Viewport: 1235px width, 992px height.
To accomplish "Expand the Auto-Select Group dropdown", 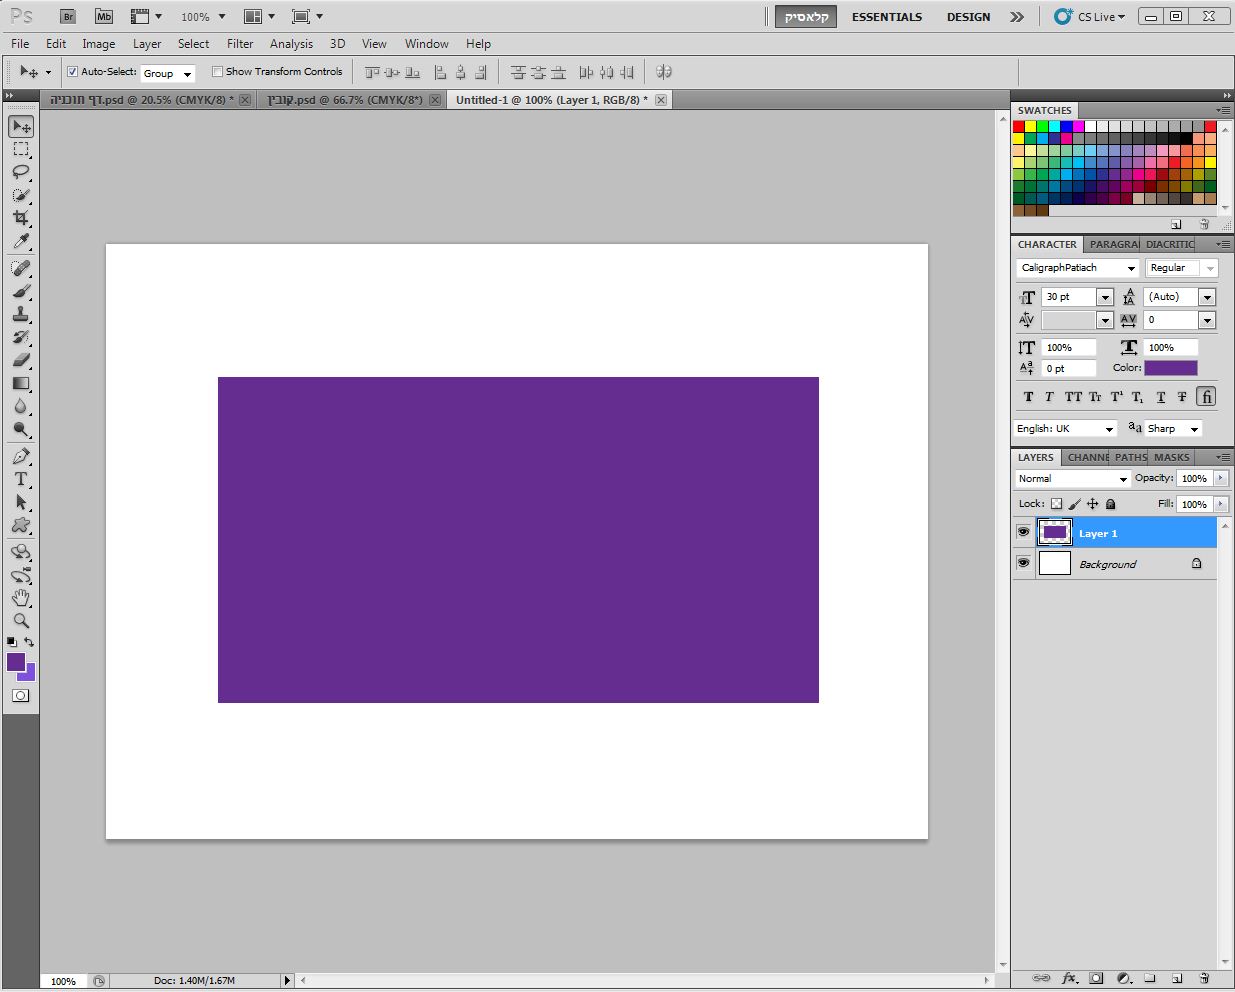I will (x=167, y=73).
